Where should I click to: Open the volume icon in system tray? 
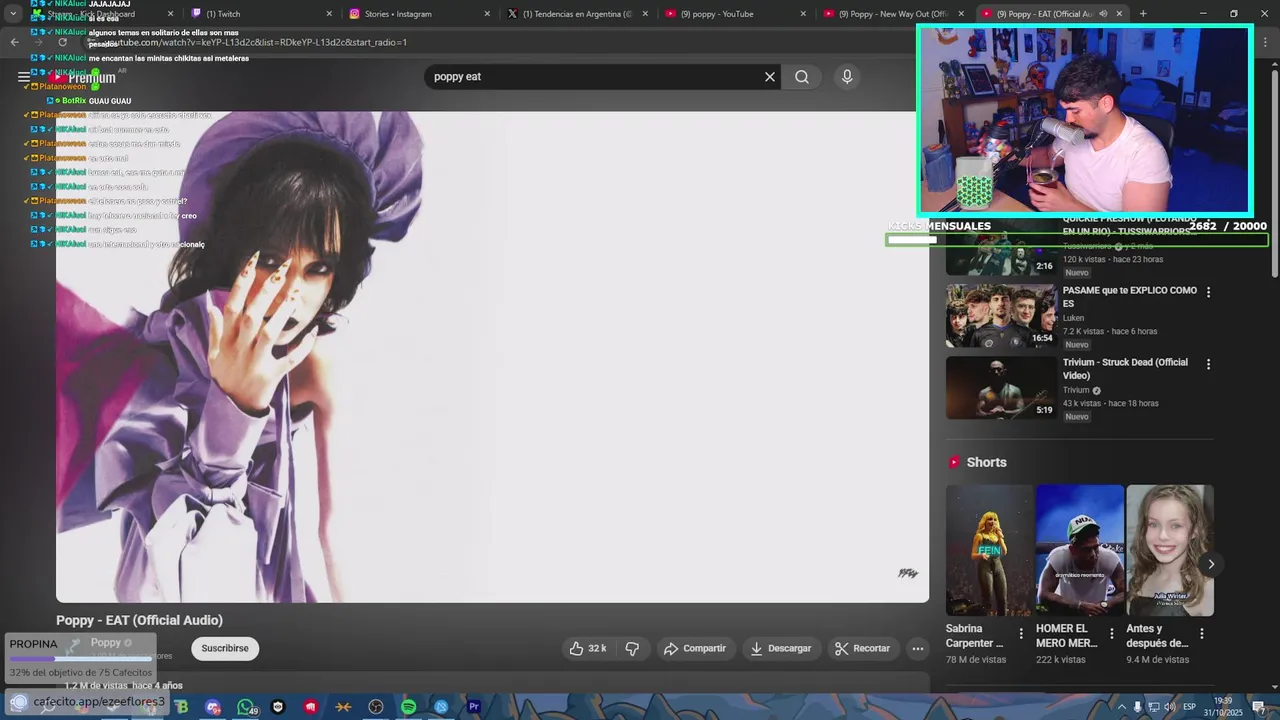point(1169,707)
